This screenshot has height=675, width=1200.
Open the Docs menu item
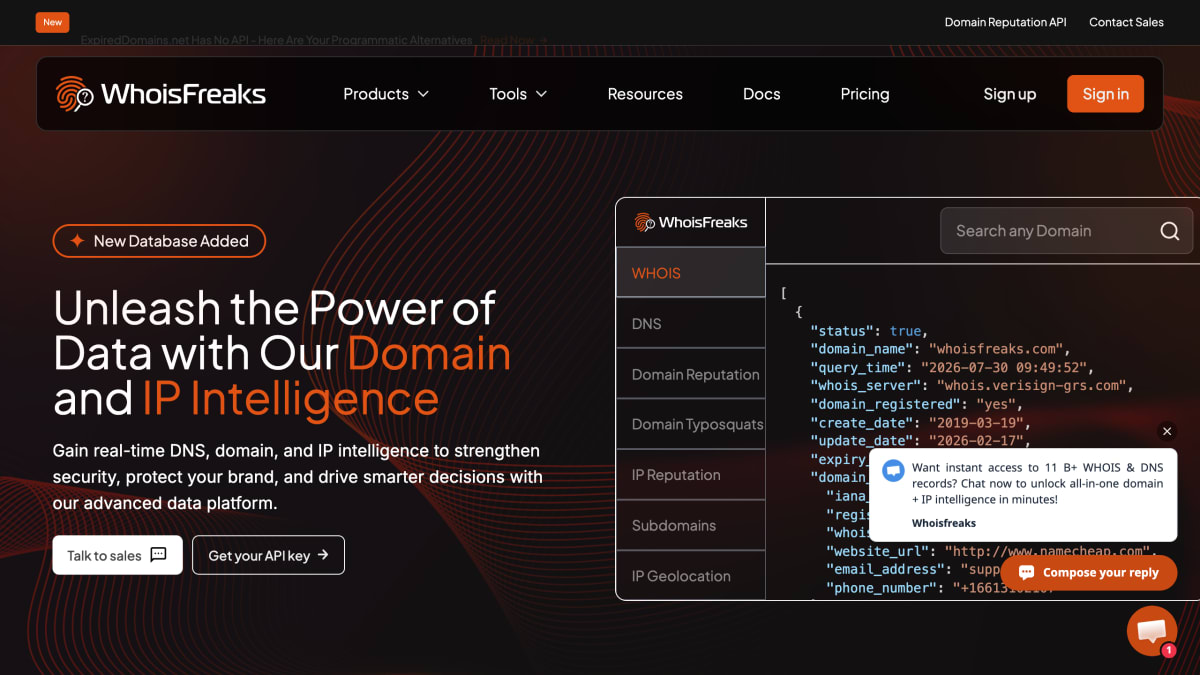[761, 94]
